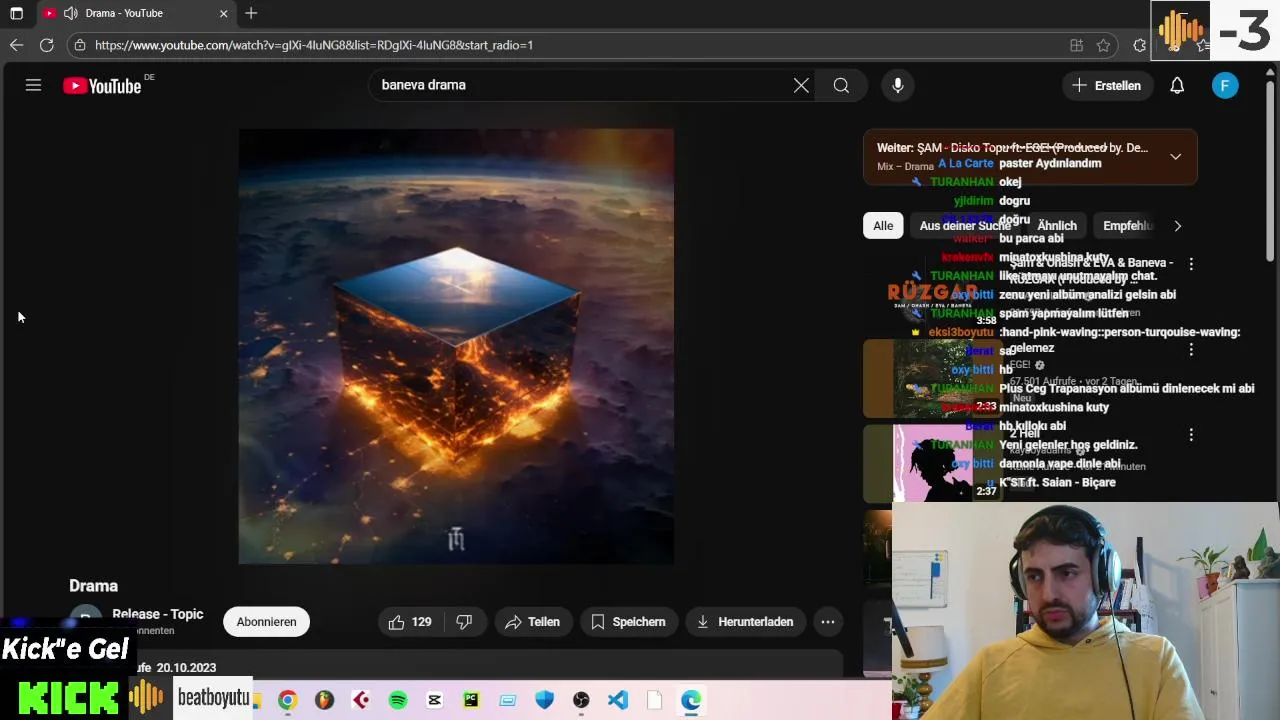Viewport: 1280px width, 720px height.
Task: Open Spotify from the taskbar
Action: [398, 700]
